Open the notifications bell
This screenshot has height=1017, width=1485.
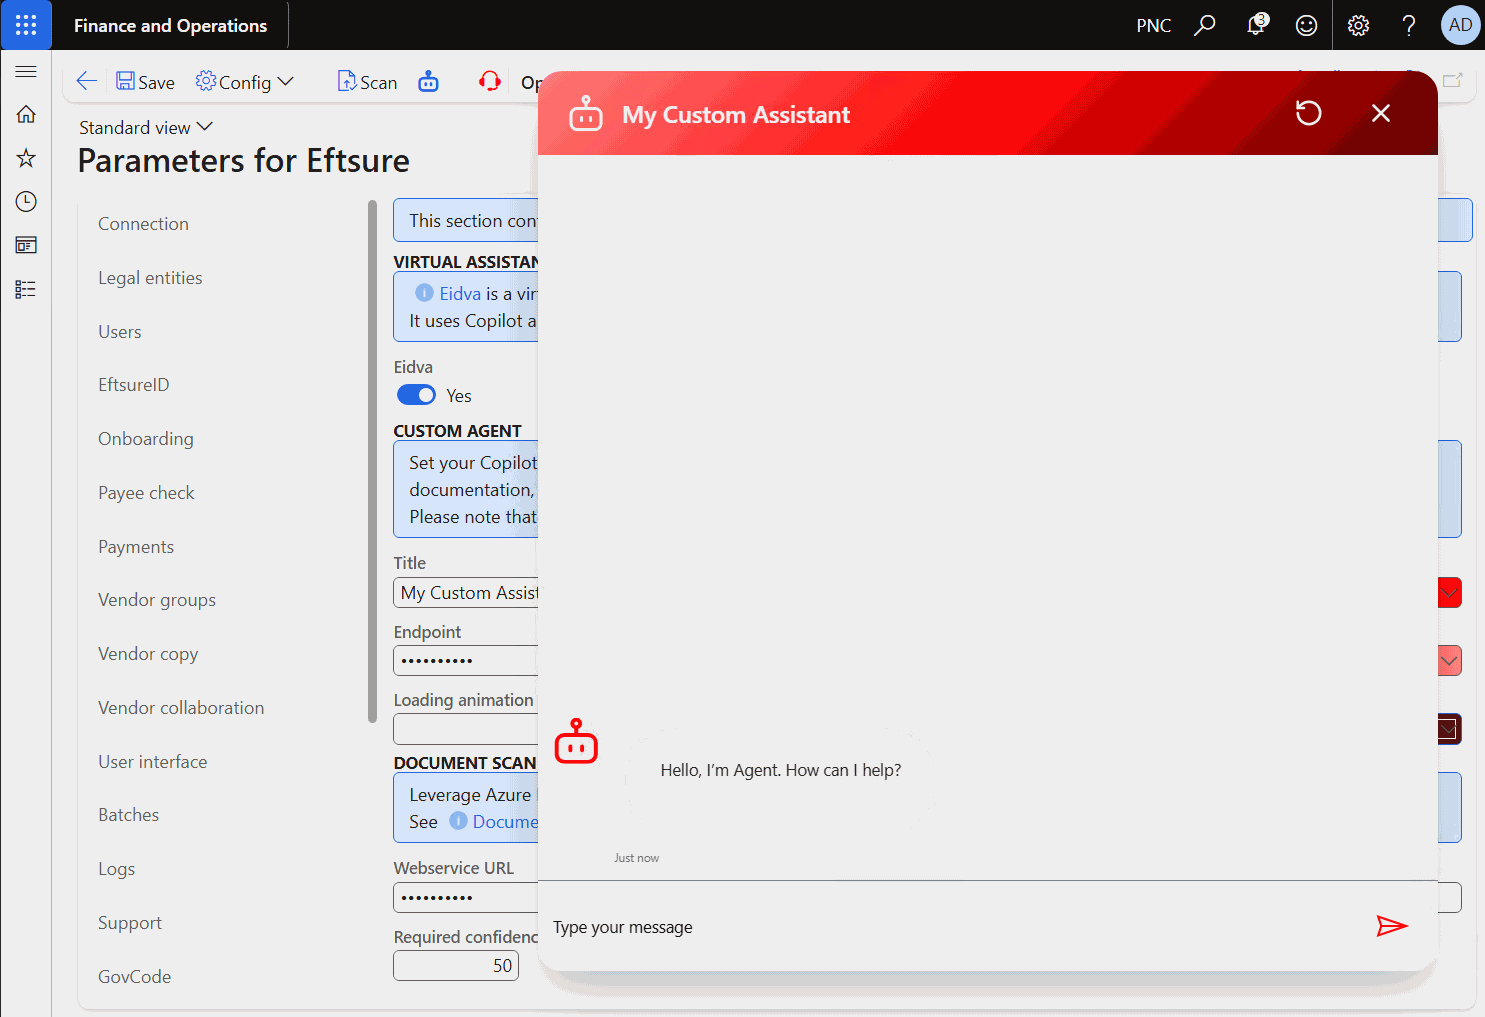1256,25
